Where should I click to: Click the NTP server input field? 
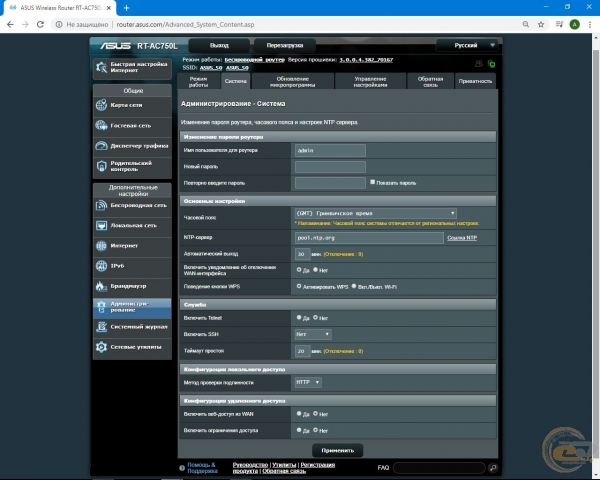[x=368, y=238]
